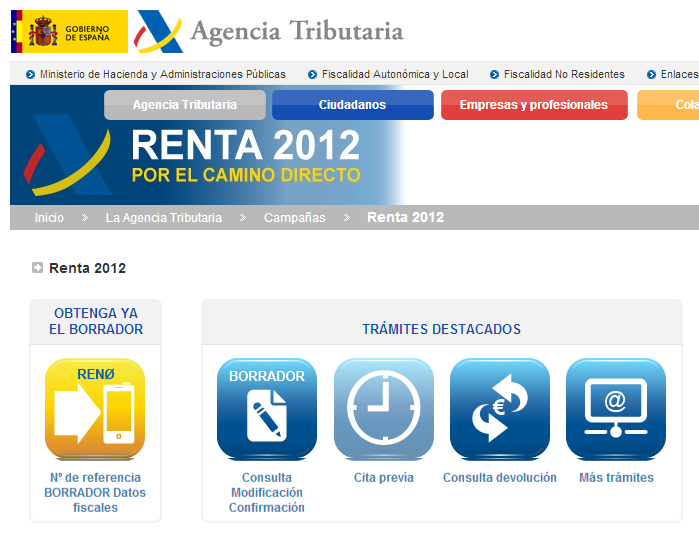Viewport: 699px width, 535px height.
Task: Open the partially visible orange Cola tab
Action: [668, 105]
